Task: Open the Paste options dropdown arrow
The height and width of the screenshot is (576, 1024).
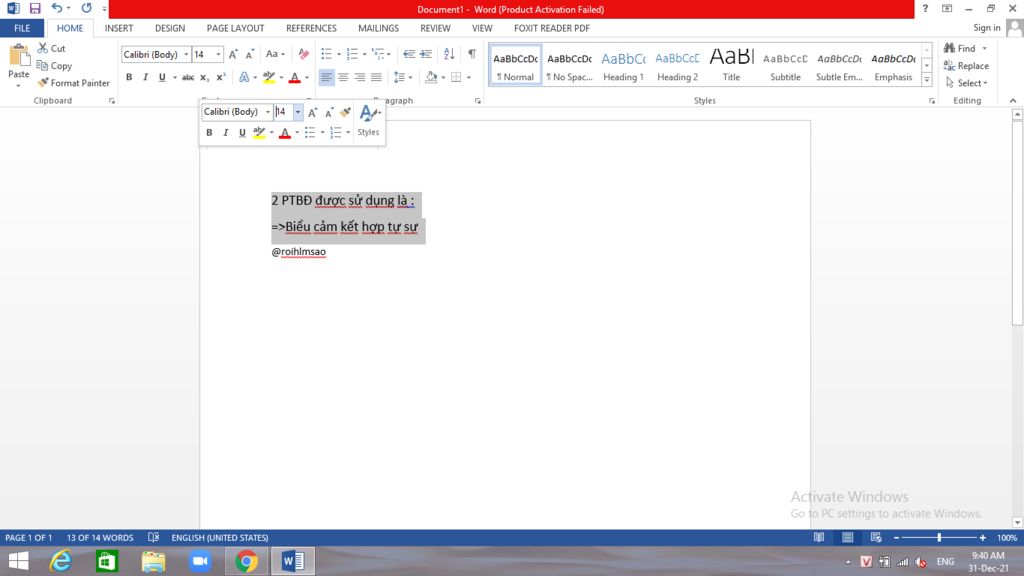Action: tap(18, 86)
